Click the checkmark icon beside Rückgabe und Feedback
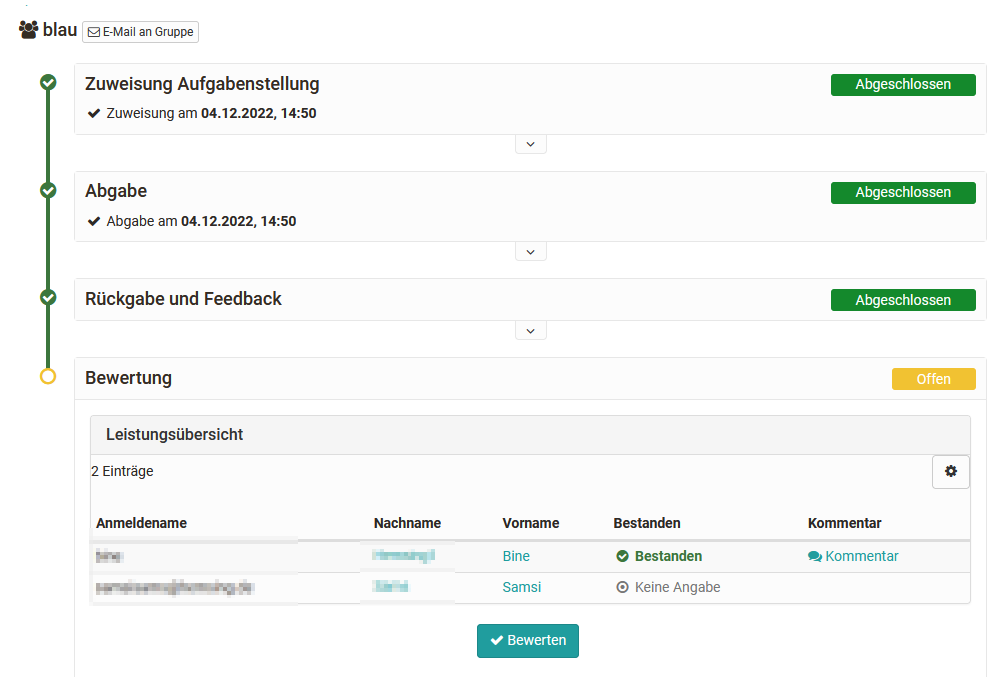 (x=48, y=298)
